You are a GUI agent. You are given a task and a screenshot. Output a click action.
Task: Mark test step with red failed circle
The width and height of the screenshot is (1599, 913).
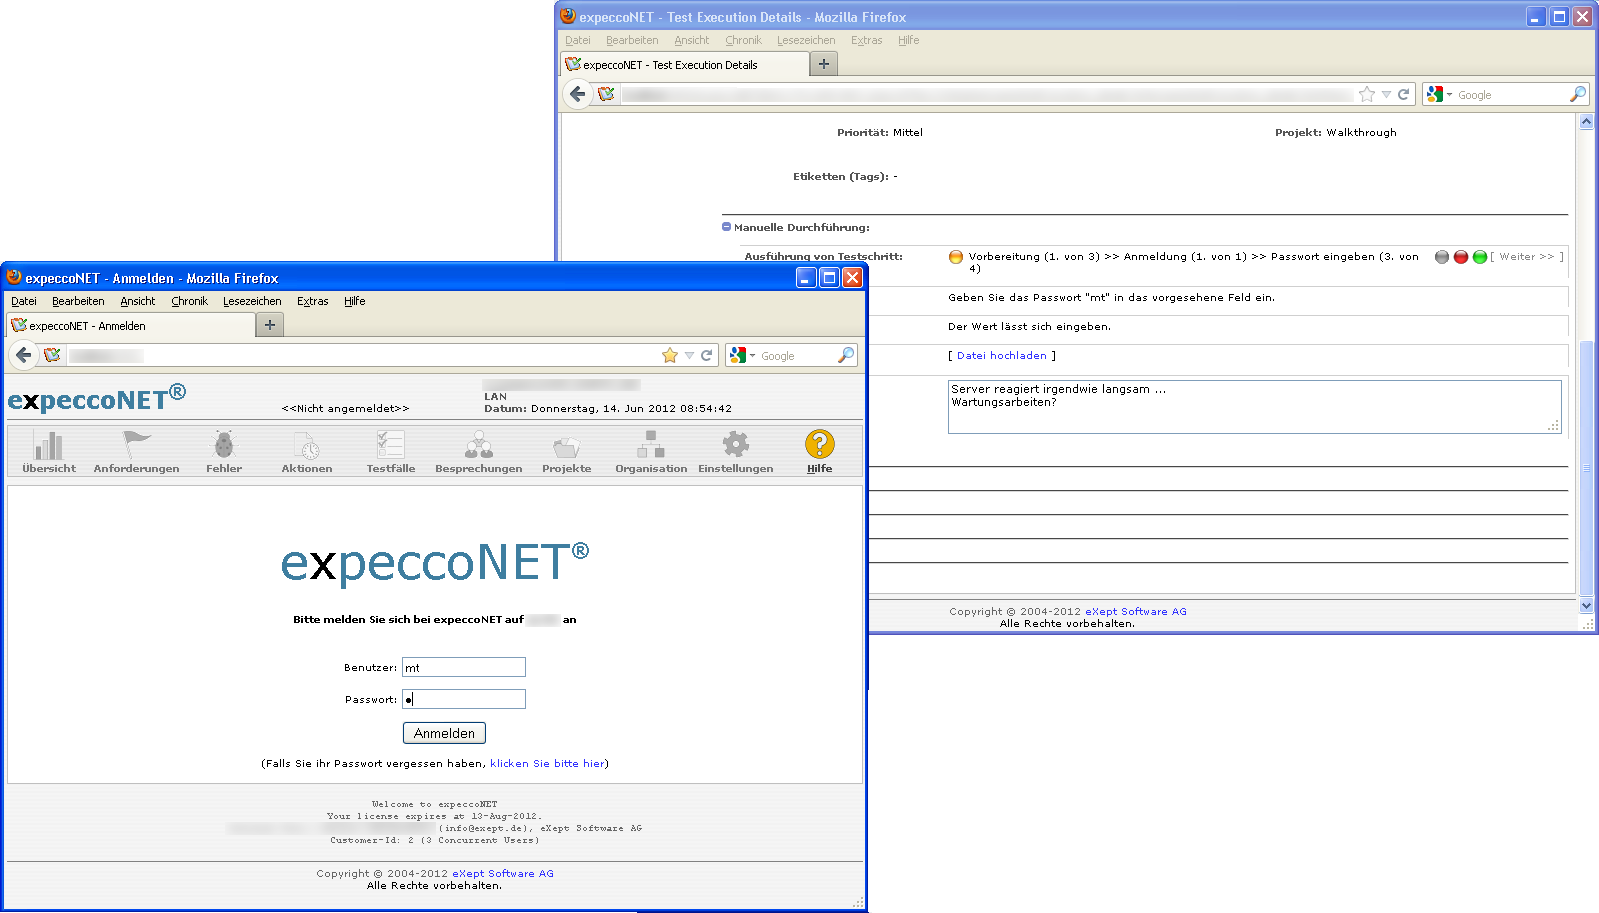[1461, 257]
